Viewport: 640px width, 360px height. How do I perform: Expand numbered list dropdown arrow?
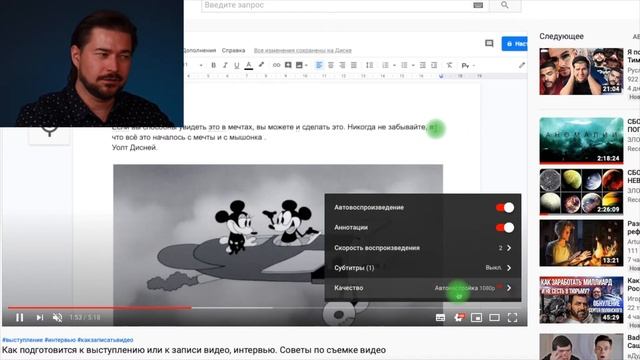point(394,65)
